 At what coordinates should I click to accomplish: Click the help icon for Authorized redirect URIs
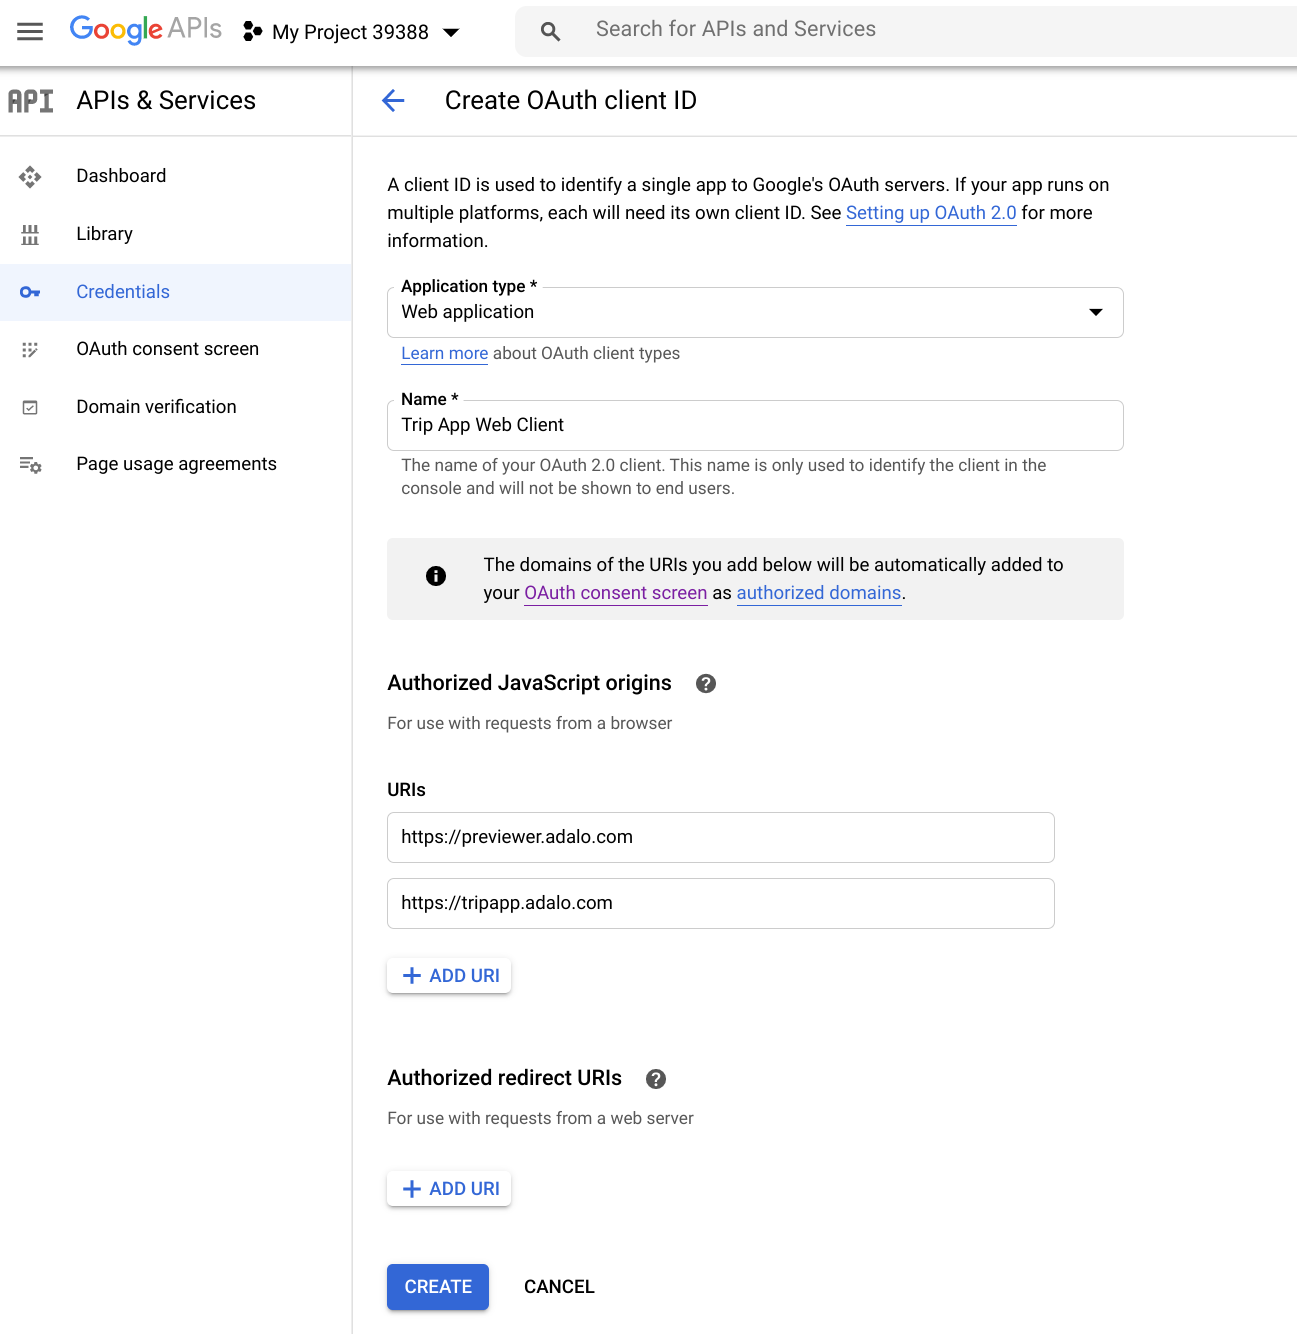point(656,1079)
